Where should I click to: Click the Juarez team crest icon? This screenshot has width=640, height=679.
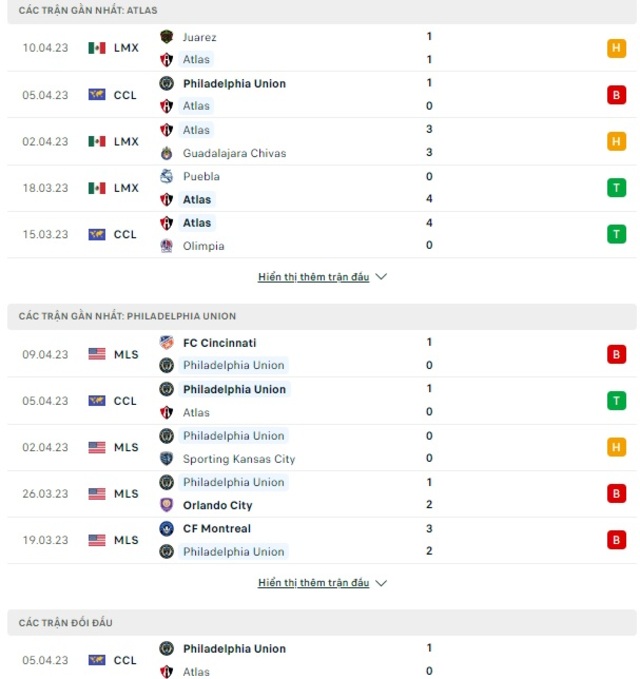pos(166,37)
